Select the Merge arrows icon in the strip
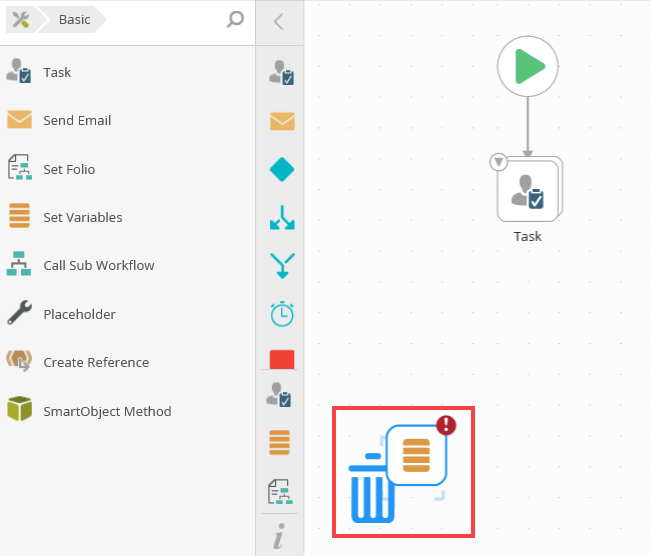The height and width of the screenshot is (556, 651). (282, 266)
